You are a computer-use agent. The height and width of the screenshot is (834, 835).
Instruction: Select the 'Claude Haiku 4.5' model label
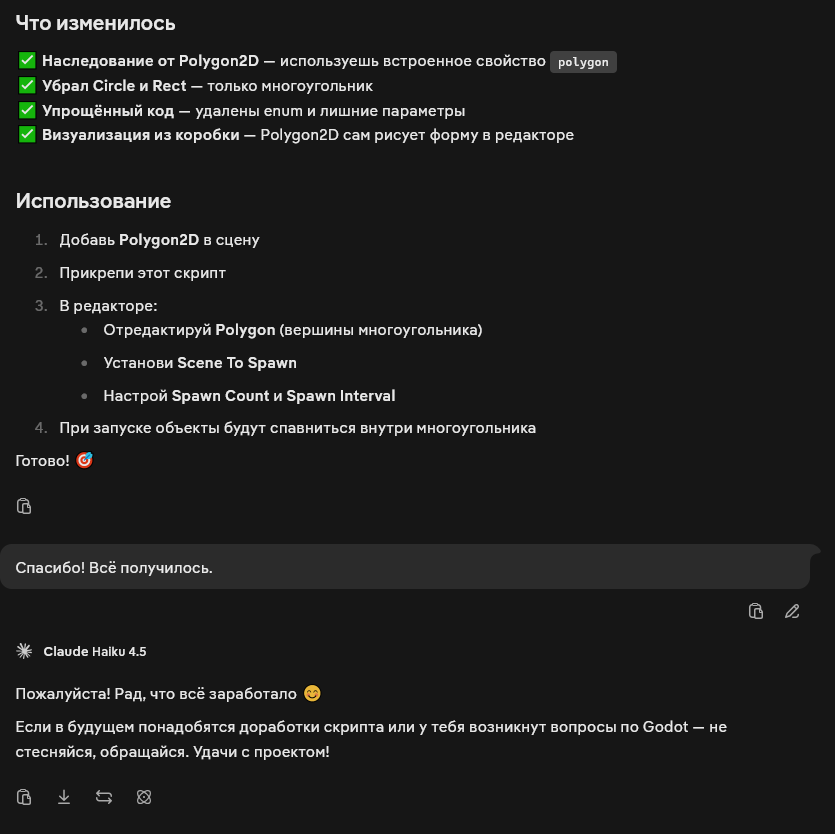point(95,651)
